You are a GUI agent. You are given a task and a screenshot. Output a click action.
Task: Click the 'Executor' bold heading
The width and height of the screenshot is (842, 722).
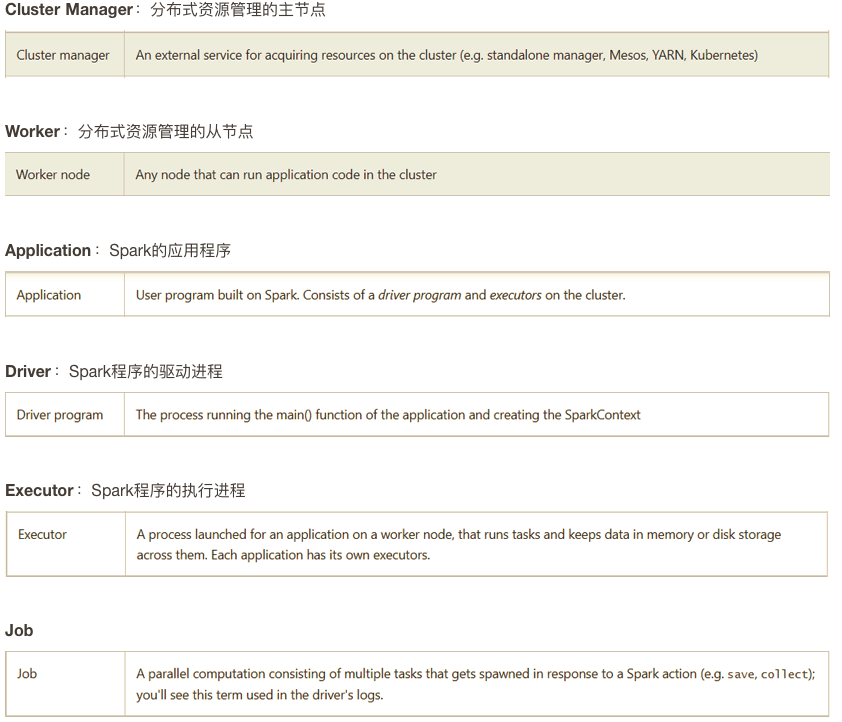(39, 491)
